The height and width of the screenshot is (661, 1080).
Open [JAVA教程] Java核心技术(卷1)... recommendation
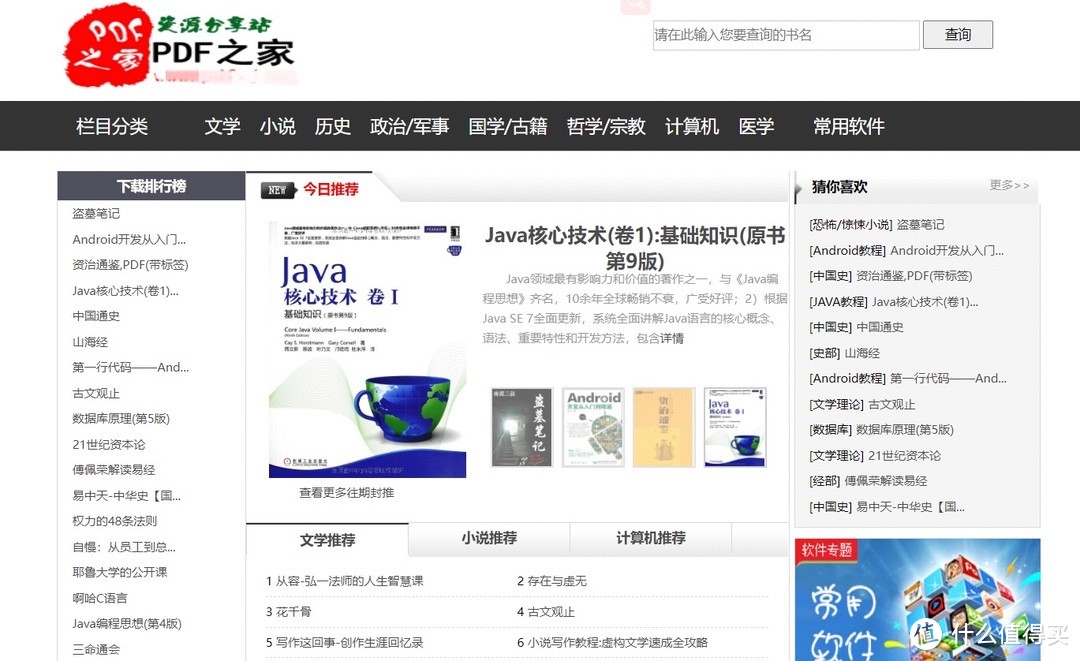pos(893,302)
